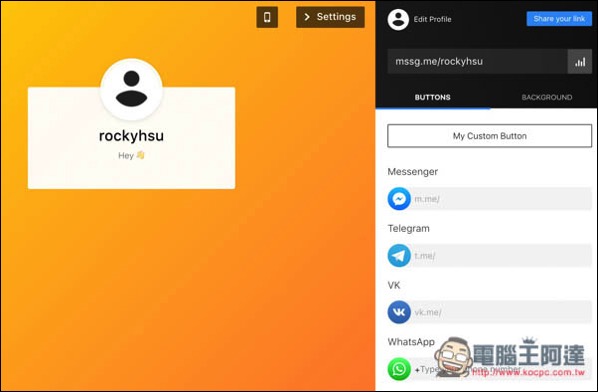
Task: Click the Hey greeting text
Action: (131, 155)
